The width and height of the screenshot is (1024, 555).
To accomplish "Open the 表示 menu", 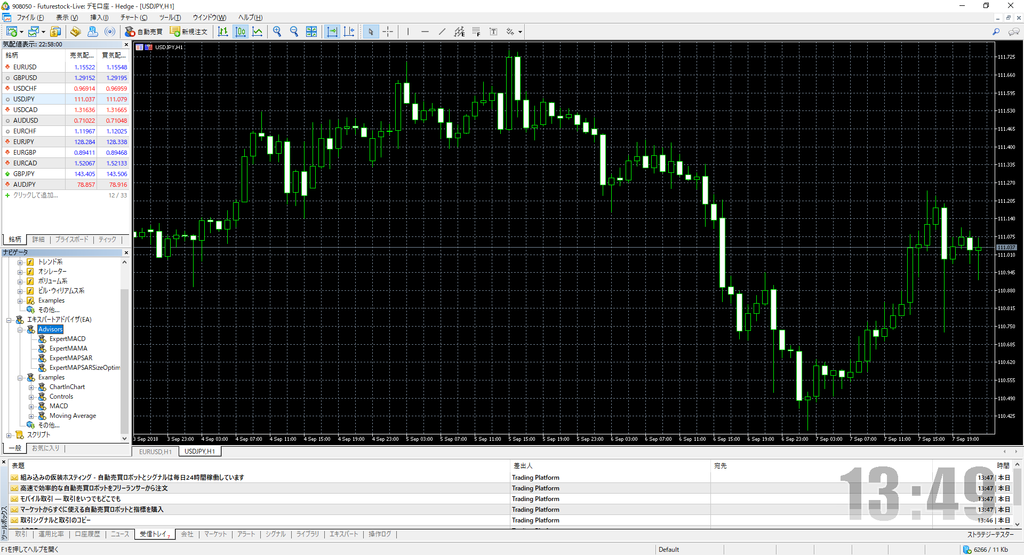I will pyautogui.click(x=67, y=18).
